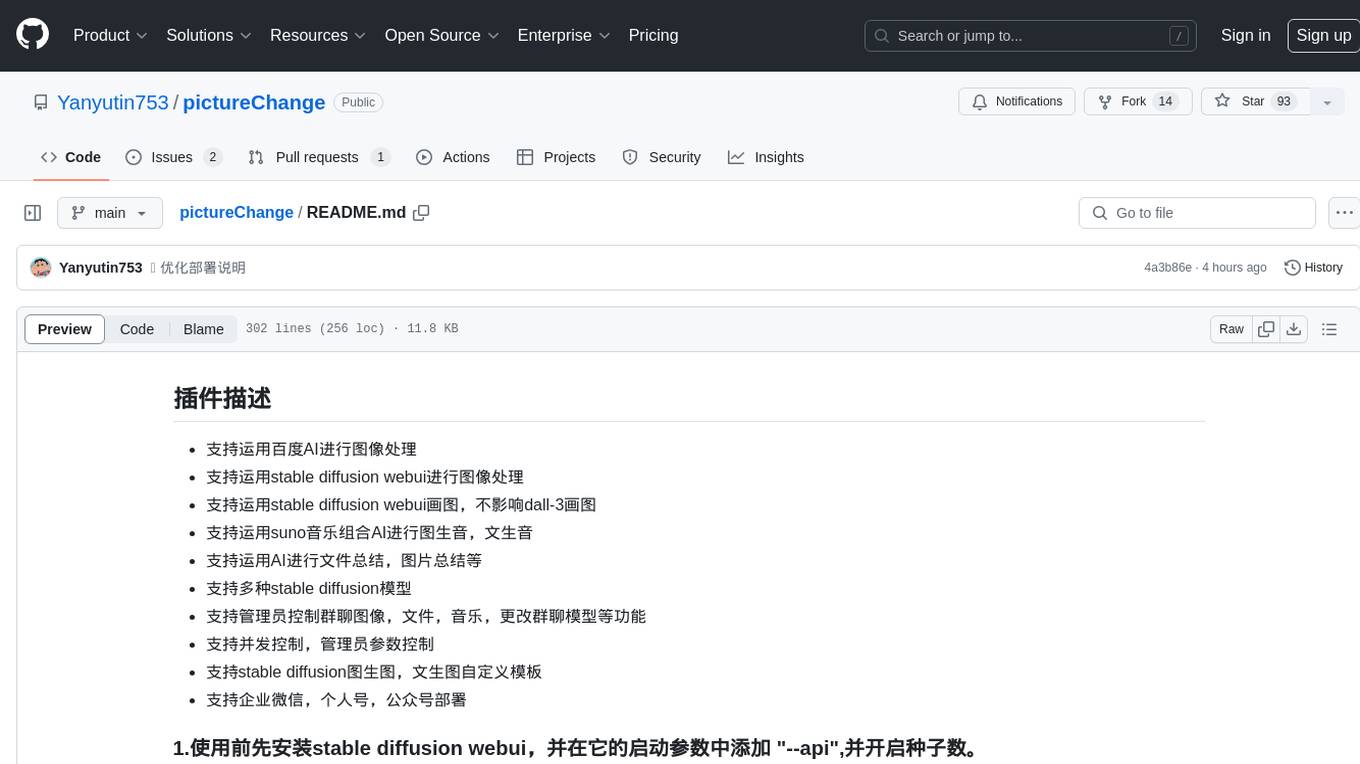Focus the Go to file field

1197,213
